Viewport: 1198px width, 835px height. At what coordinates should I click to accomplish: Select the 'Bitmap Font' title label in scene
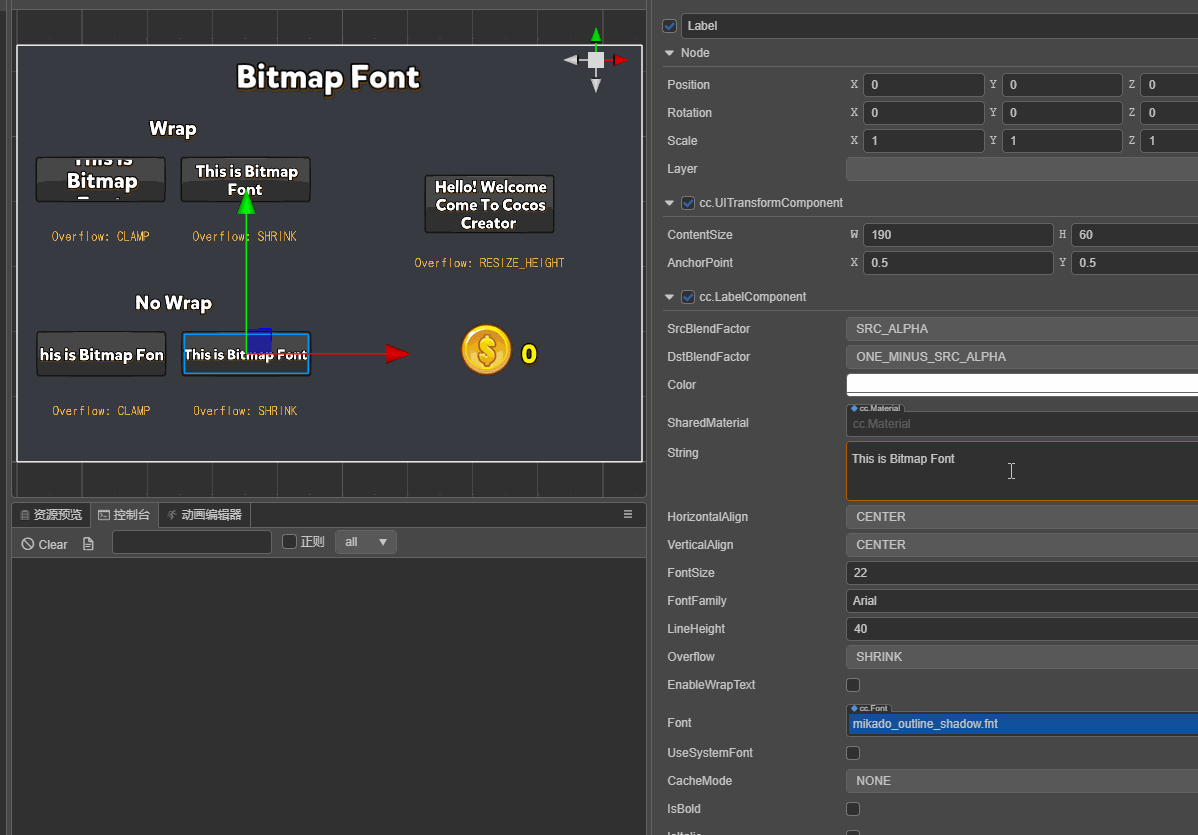tap(329, 77)
